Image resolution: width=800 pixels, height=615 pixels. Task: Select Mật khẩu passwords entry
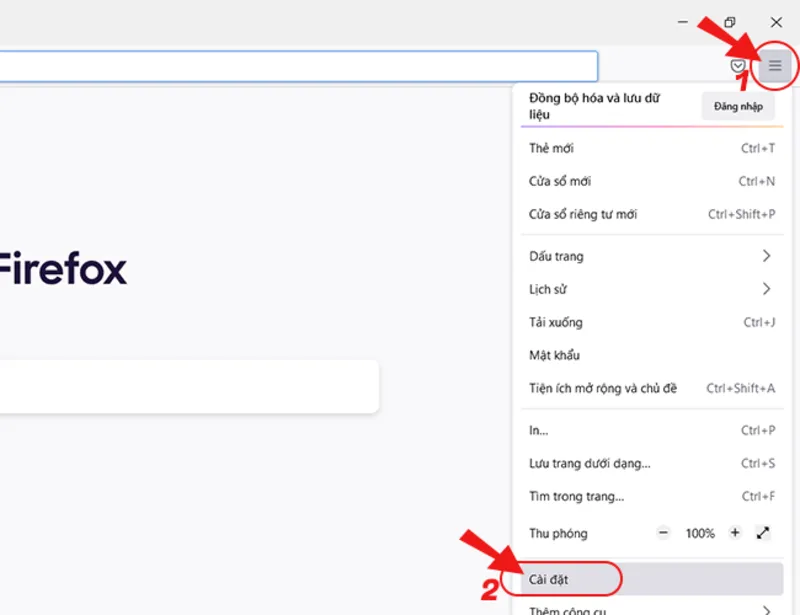652,355
